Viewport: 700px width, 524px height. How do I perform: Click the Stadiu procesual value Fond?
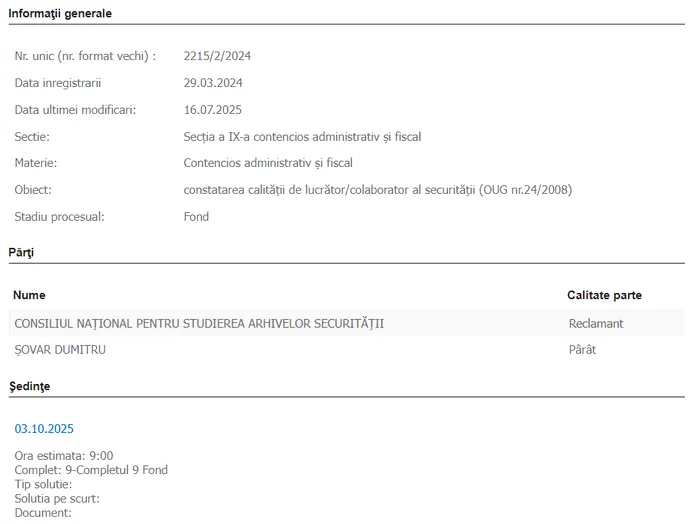point(196,217)
